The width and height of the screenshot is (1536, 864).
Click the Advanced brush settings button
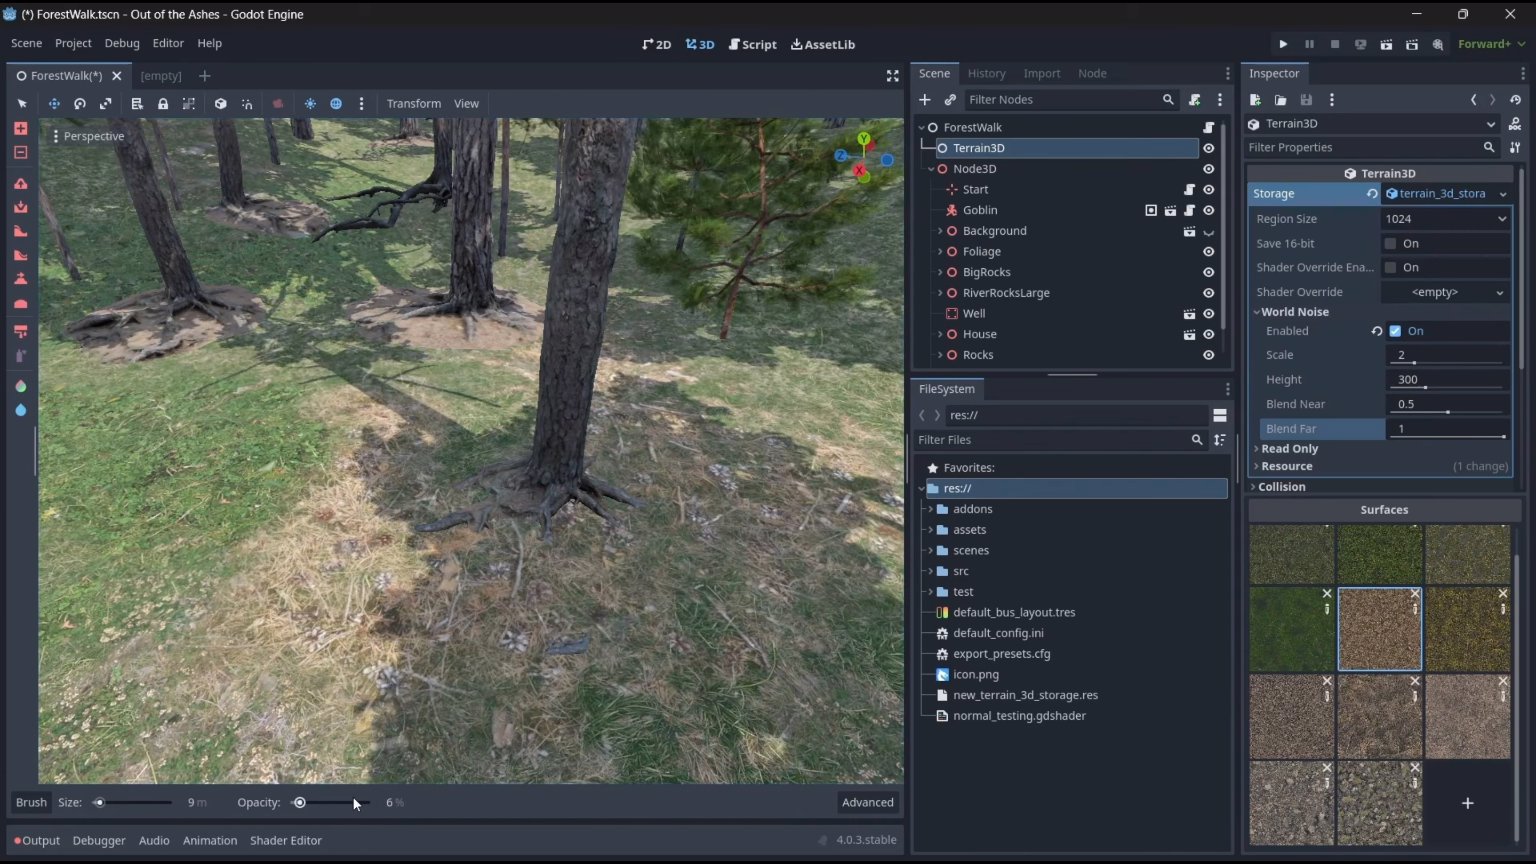pyautogui.click(x=867, y=802)
